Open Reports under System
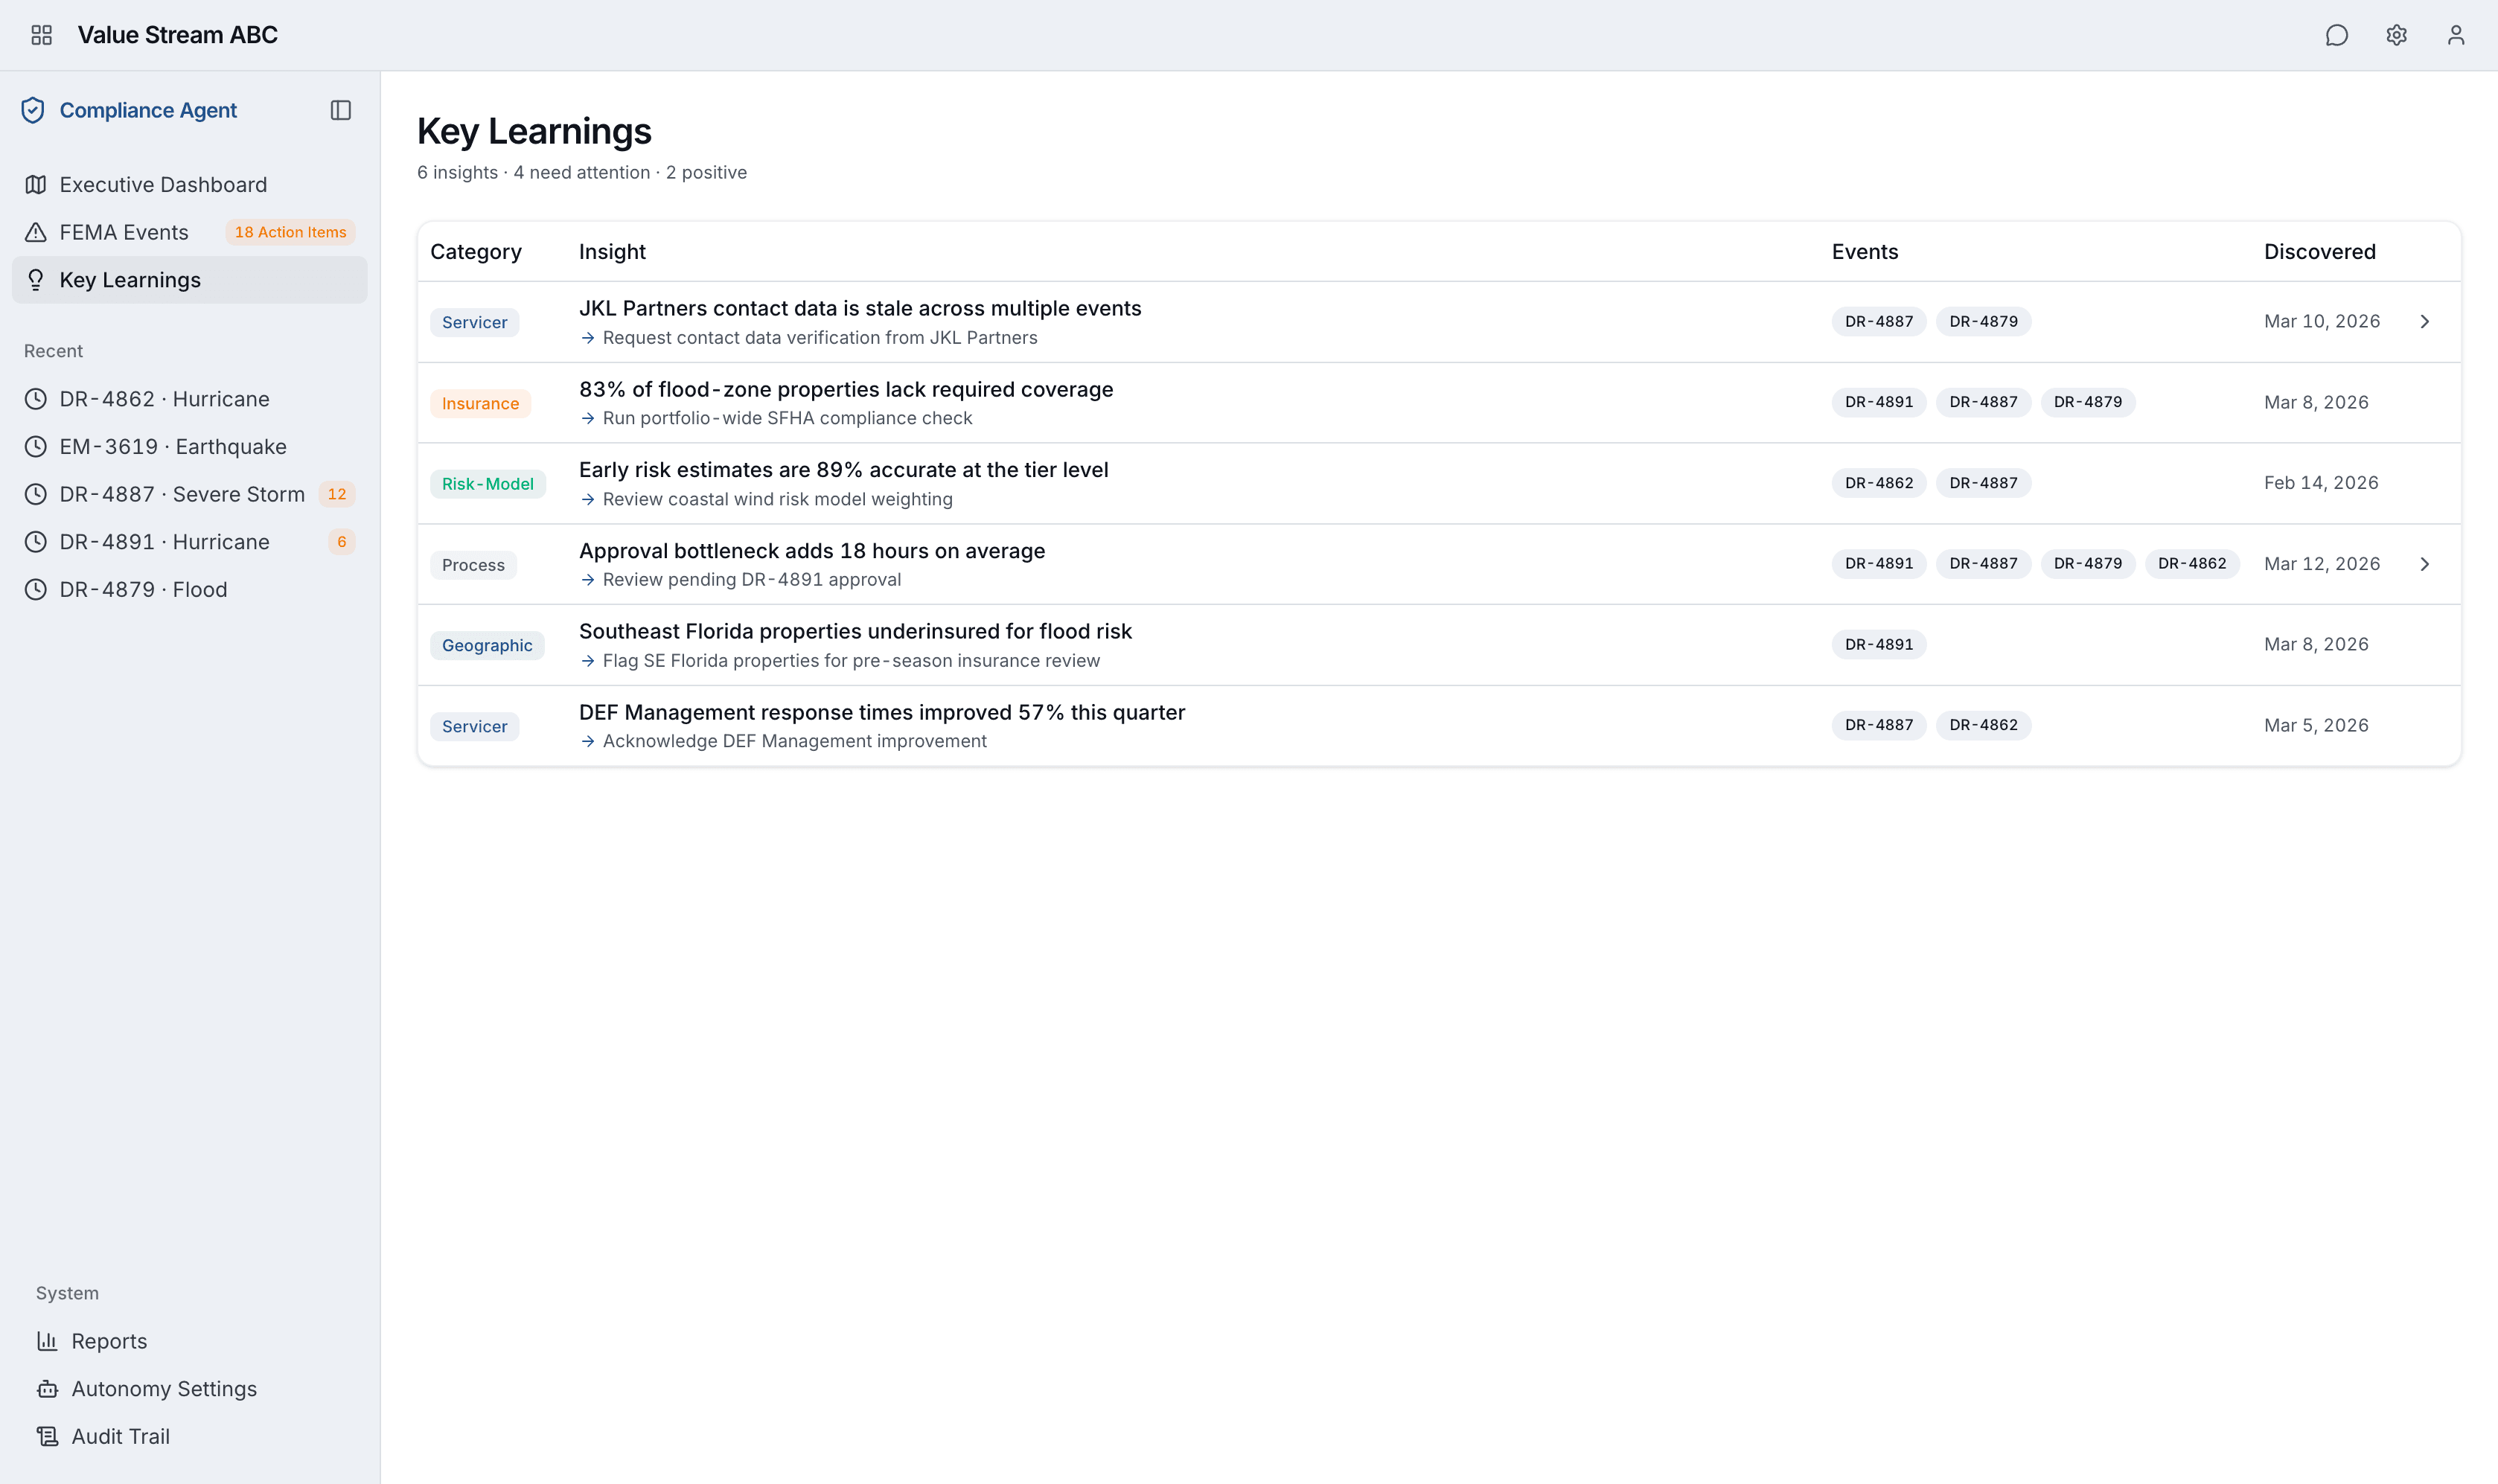2498x1484 pixels. (x=189, y=1341)
